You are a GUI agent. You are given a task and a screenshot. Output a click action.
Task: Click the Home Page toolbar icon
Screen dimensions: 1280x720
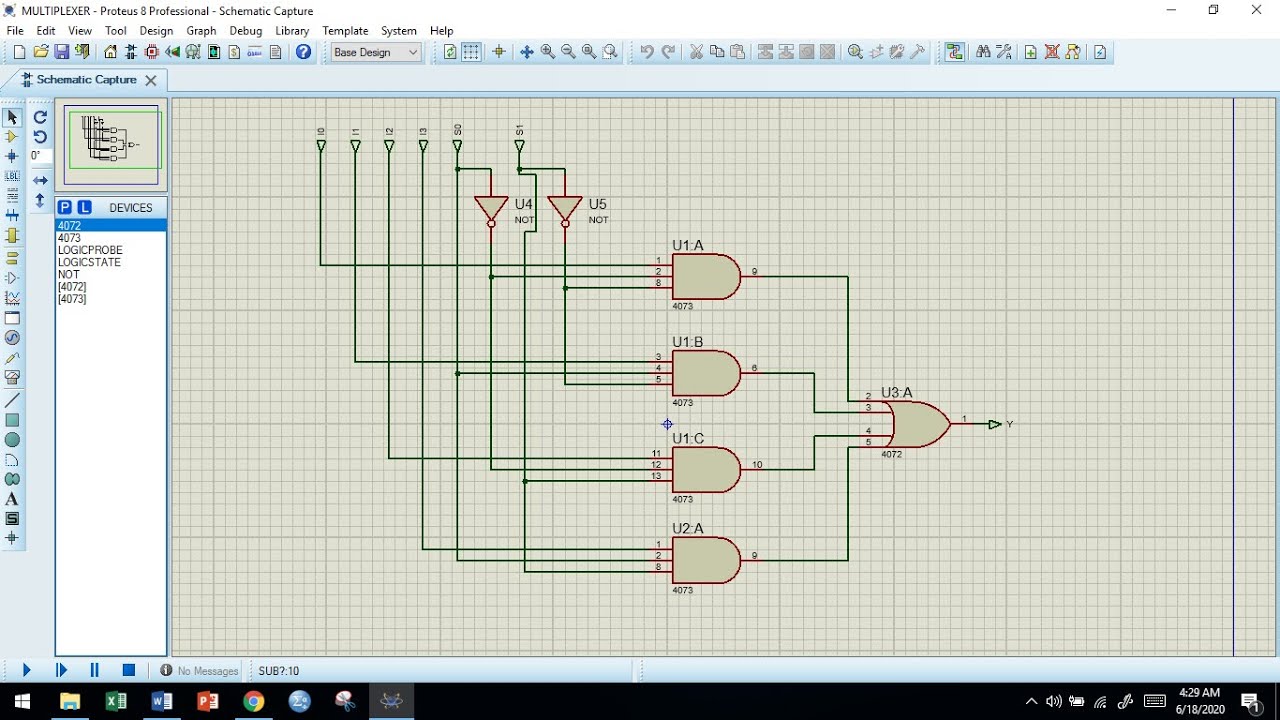point(110,52)
